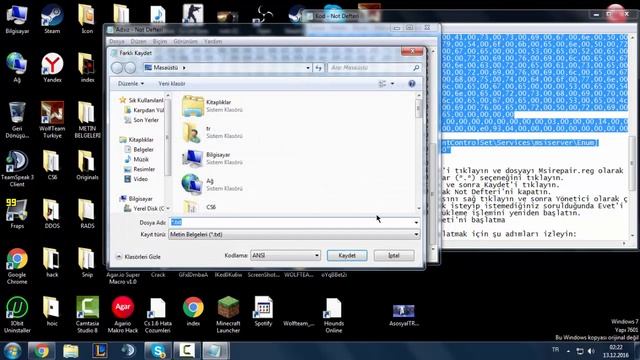Select Belgeler in navigation tree
The height and width of the screenshot is (360, 640).
click(139, 150)
